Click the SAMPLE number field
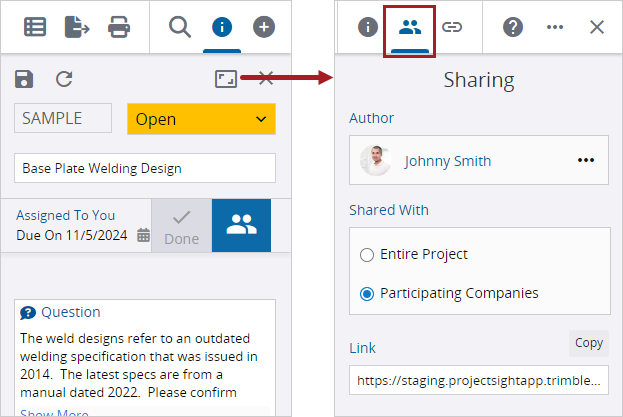The height and width of the screenshot is (417, 623). [x=63, y=118]
